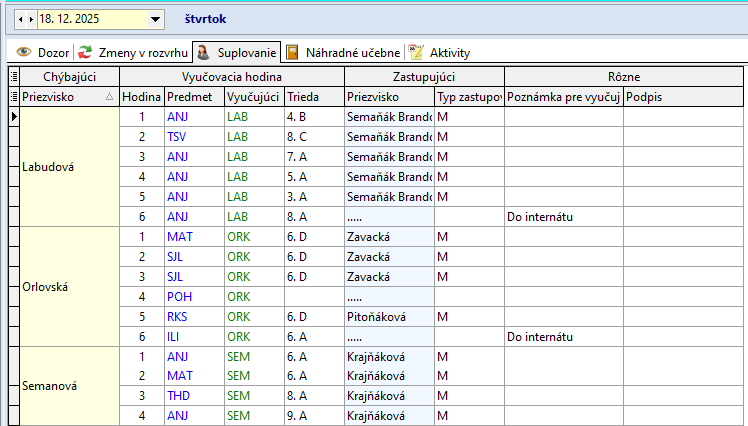The height and width of the screenshot is (426, 748).
Task: Click the Hodina column header
Action: tap(141, 97)
